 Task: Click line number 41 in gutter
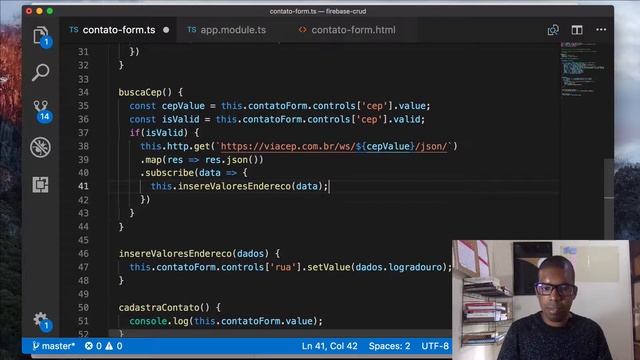(83, 186)
